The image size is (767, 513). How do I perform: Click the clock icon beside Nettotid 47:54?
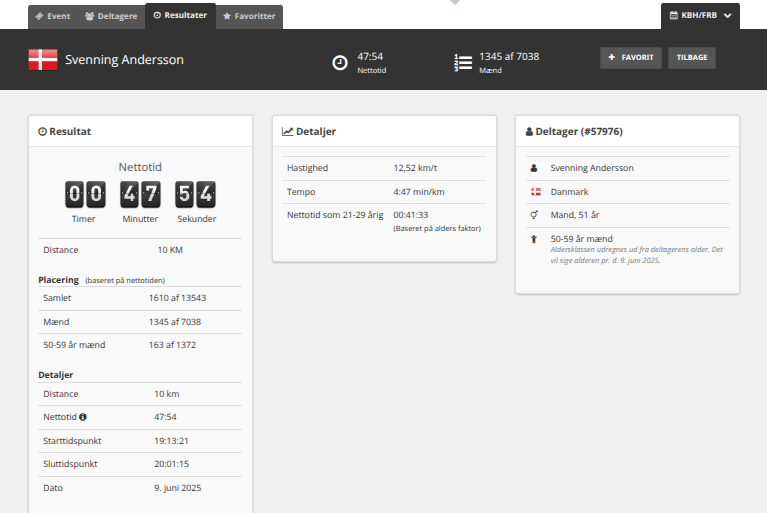coord(340,63)
